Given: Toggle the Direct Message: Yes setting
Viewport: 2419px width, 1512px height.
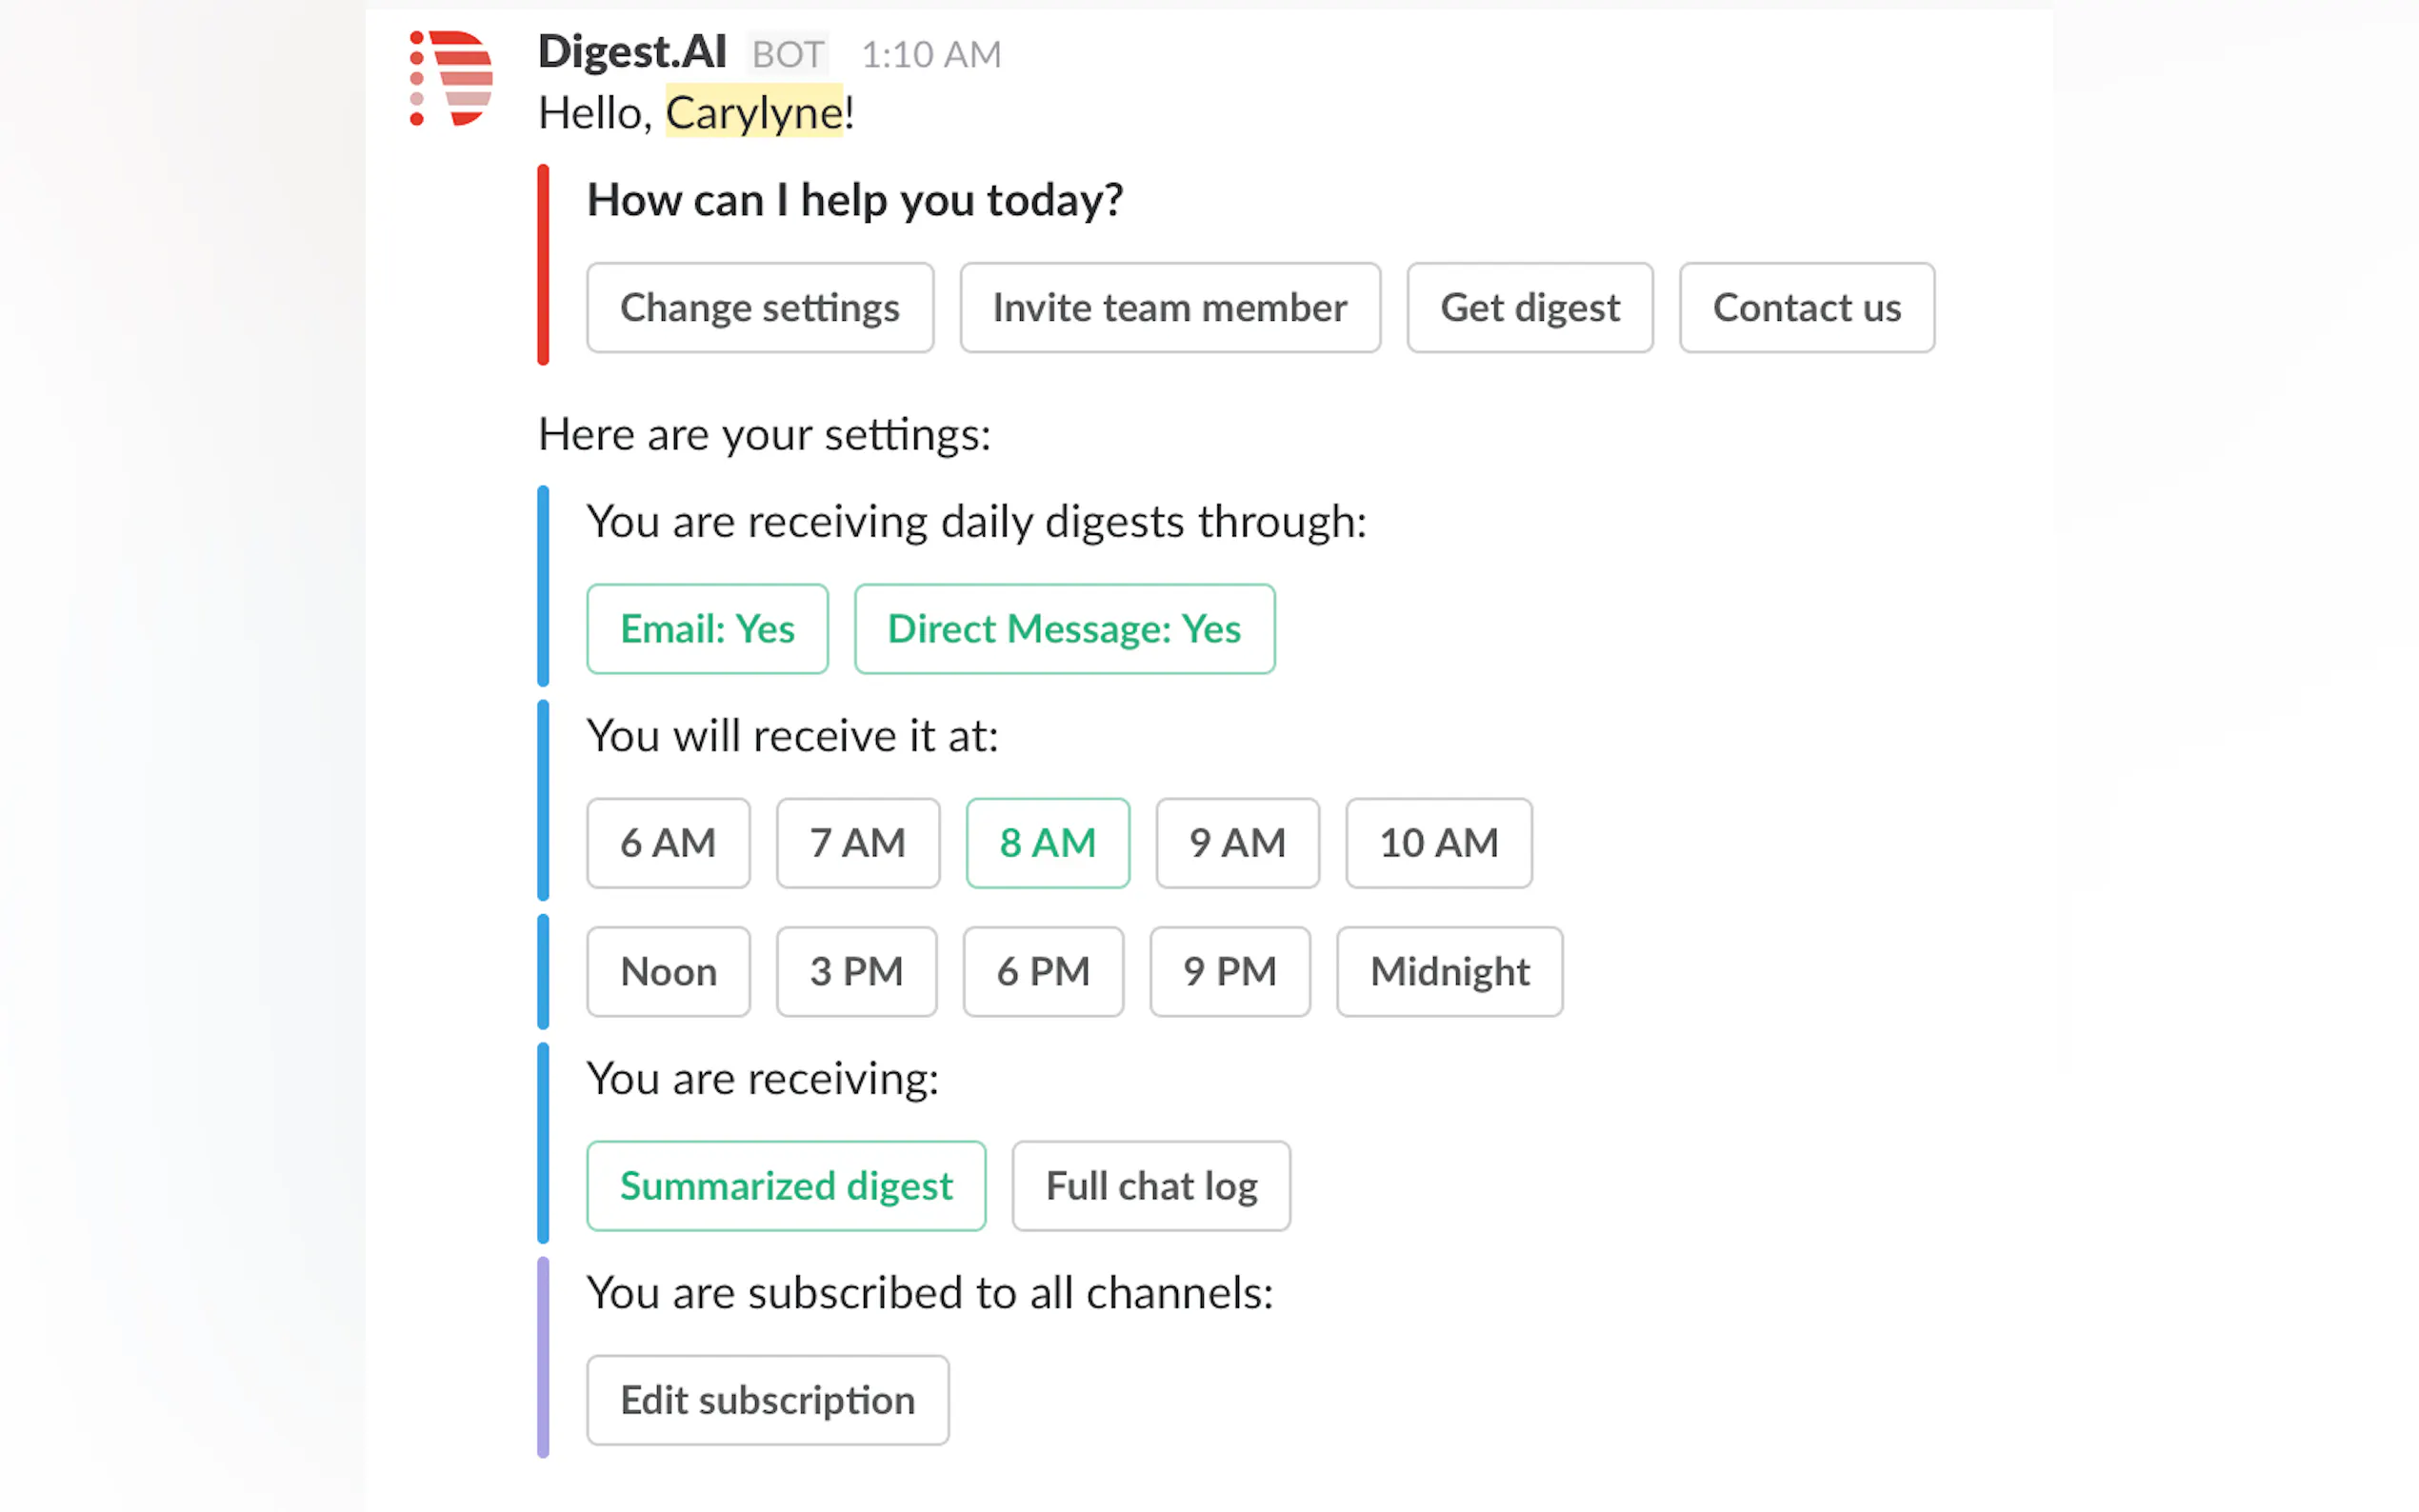Looking at the screenshot, I should pyautogui.click(x=1064, y=629).
